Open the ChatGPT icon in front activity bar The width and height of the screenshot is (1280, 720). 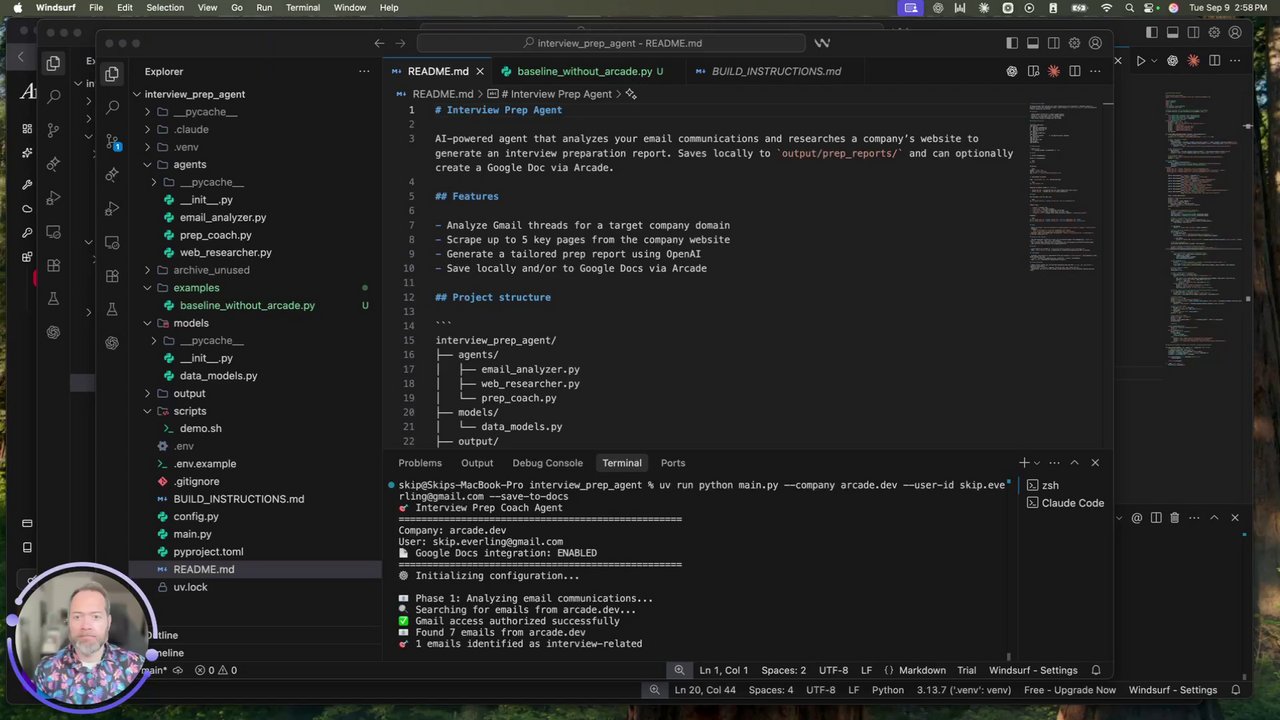tap(112, 343)
